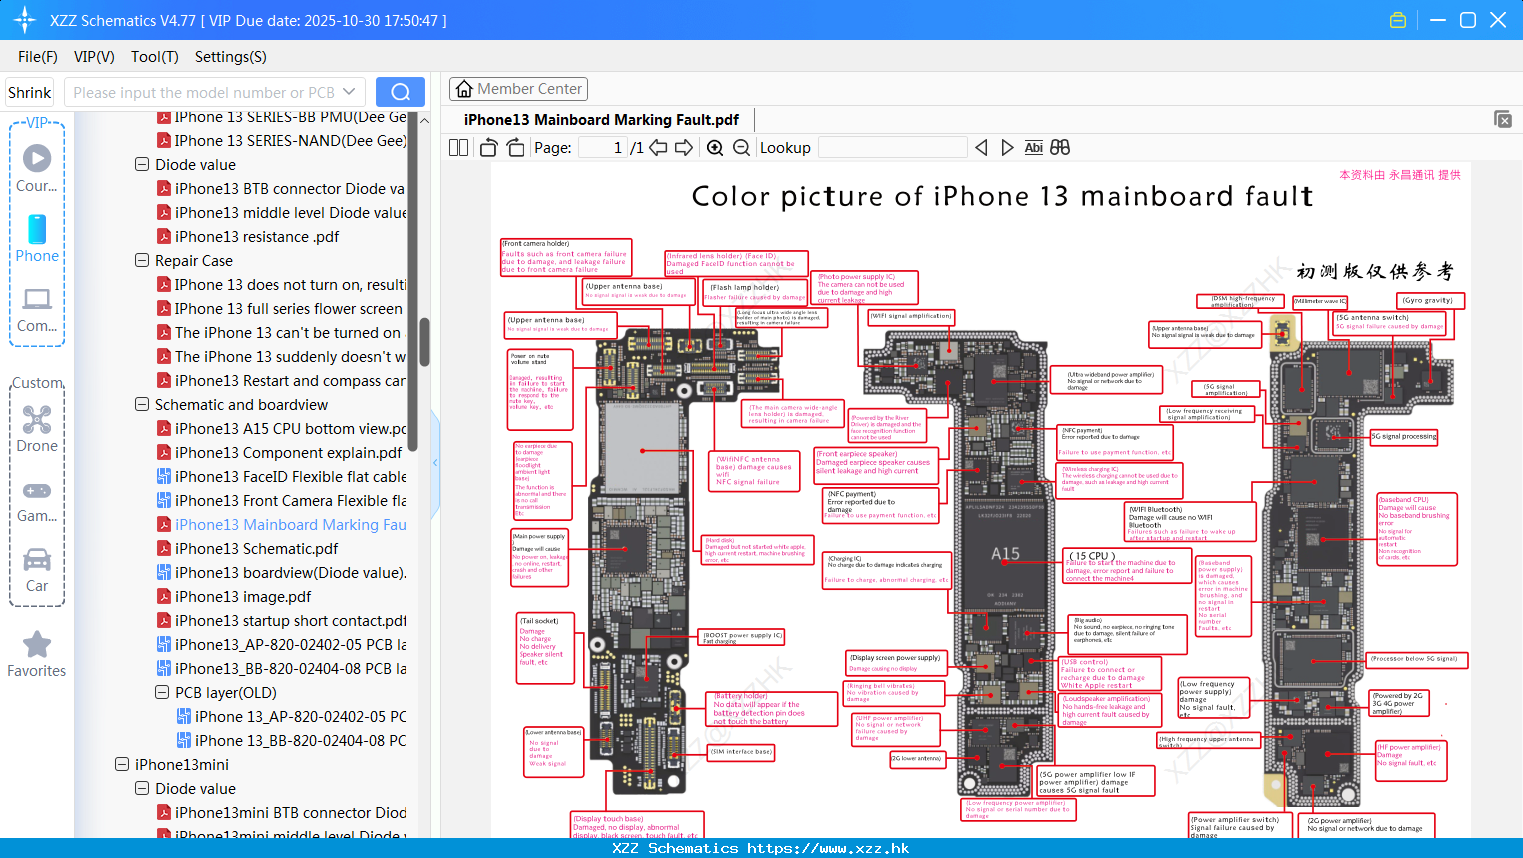Collapse Schematic and boardview folder
1523x858 pixels.
coord(142,404)
